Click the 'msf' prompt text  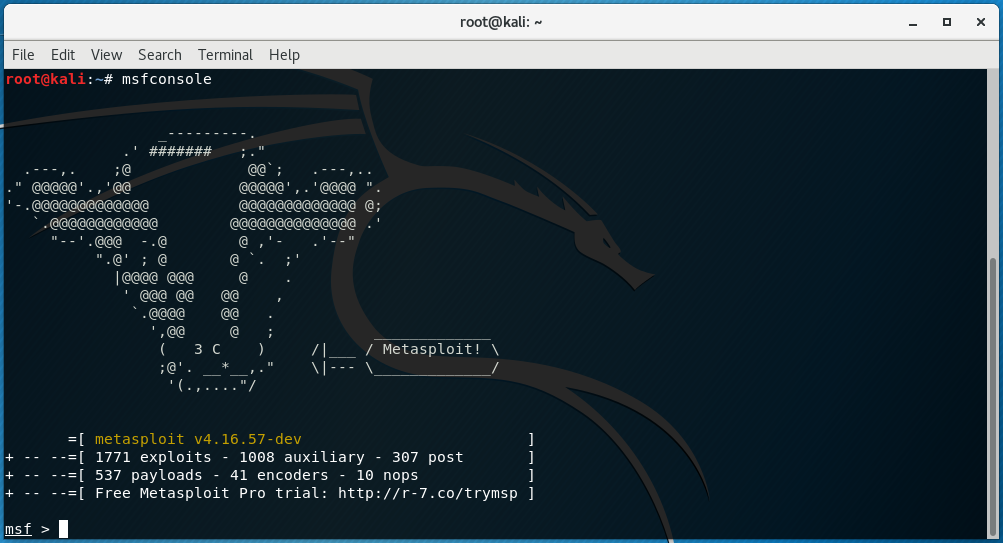click(x=18, y=530)
